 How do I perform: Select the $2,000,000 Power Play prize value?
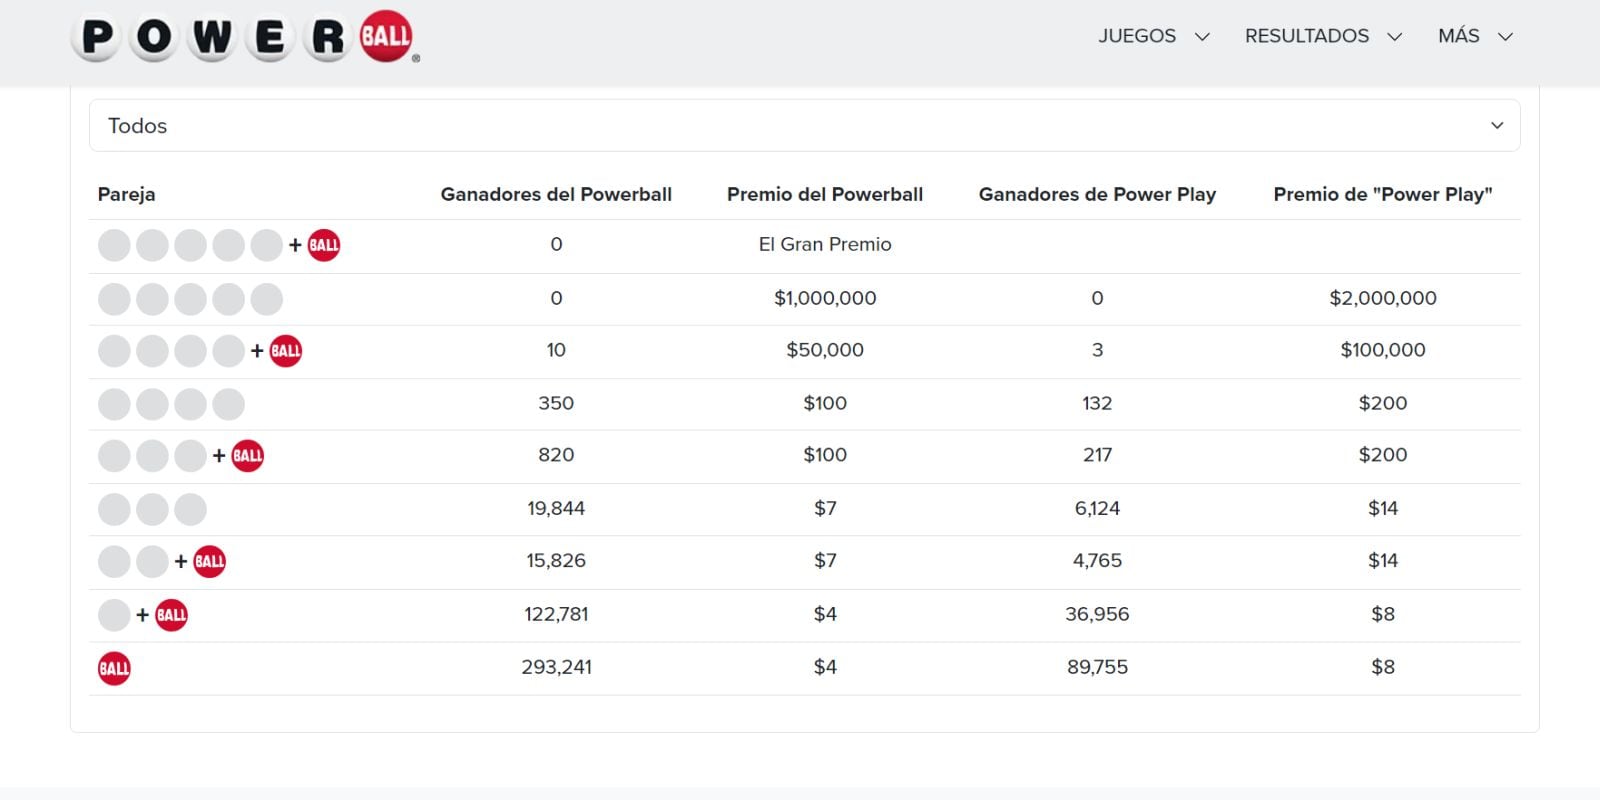pos(1382,297)
